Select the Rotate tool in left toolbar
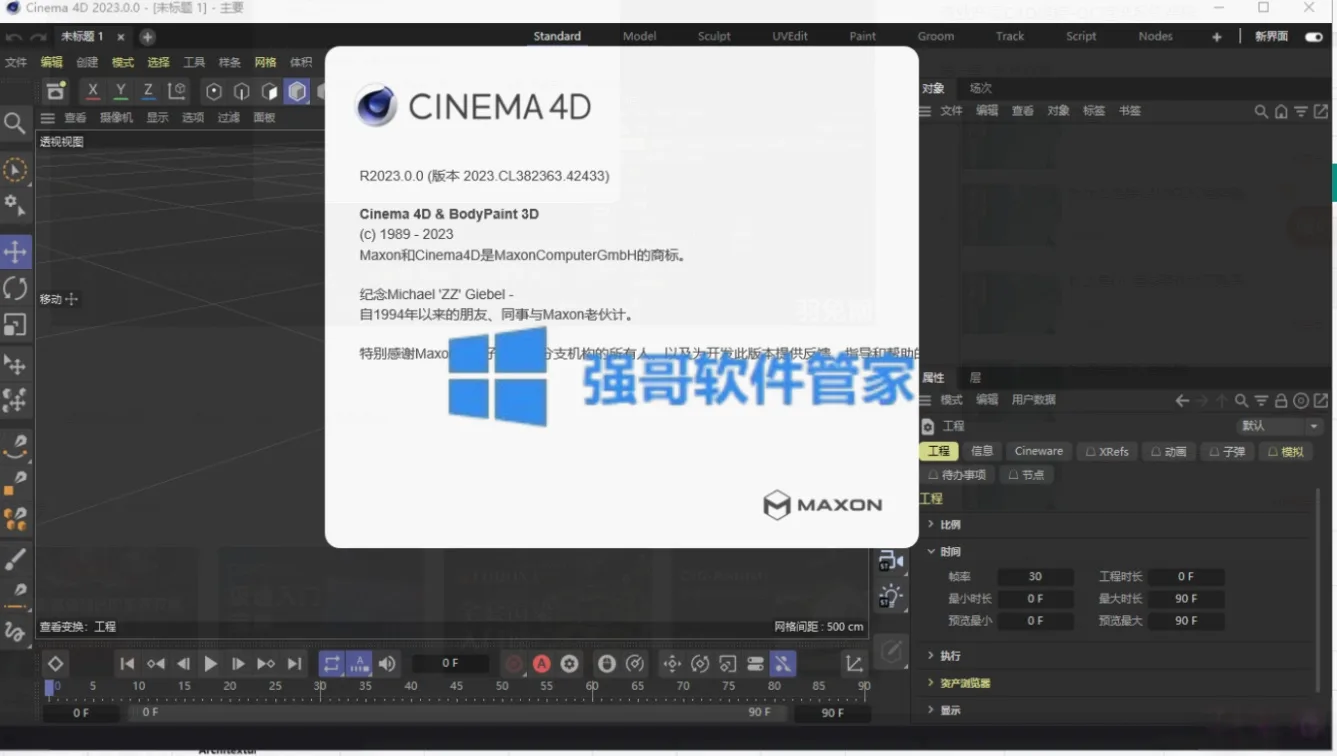 click(15, 289)
